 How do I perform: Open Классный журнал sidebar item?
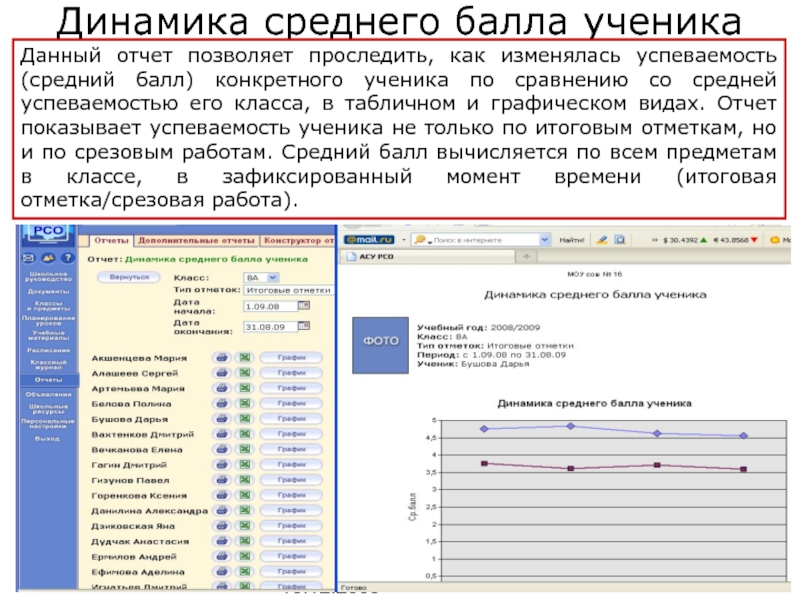tap(48, 364)
